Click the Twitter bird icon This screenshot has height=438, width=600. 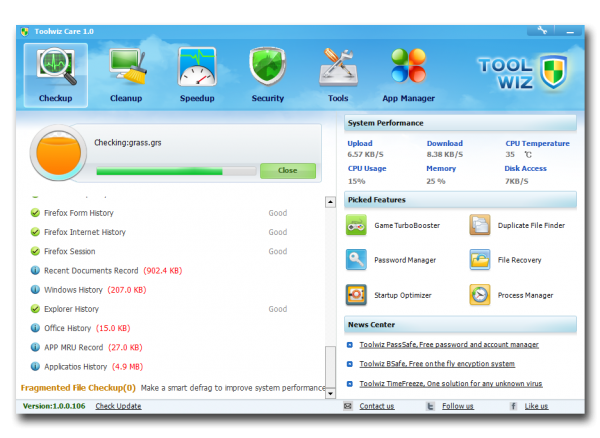430,406
